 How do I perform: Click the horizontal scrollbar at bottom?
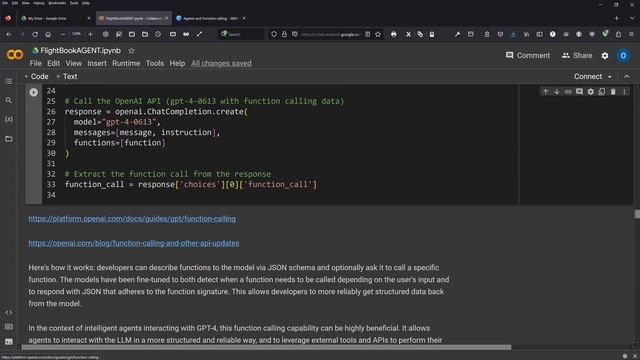266,347
